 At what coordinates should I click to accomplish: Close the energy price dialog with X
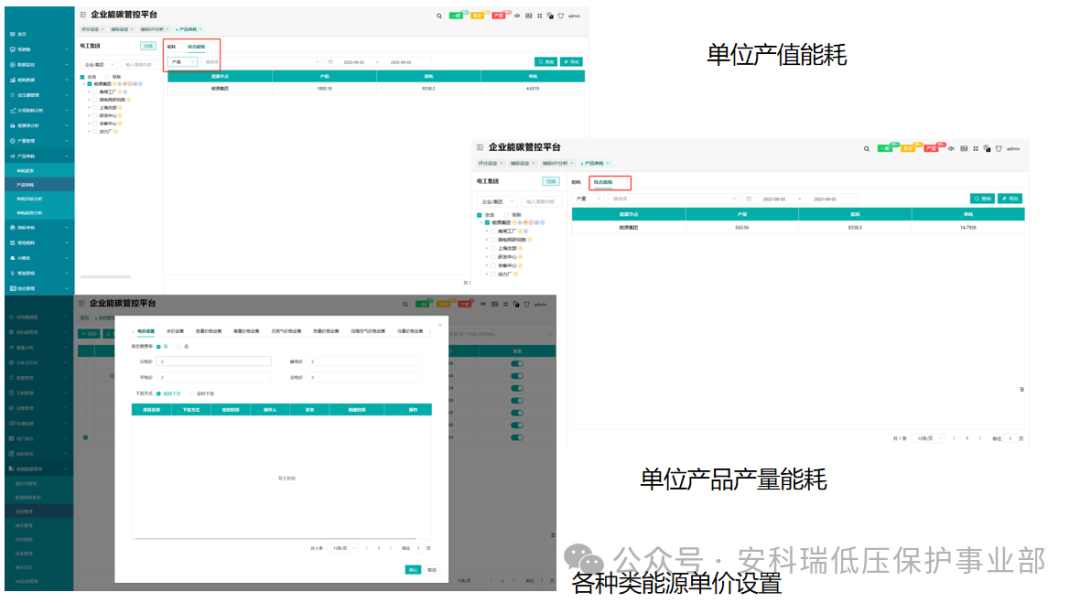440,325
